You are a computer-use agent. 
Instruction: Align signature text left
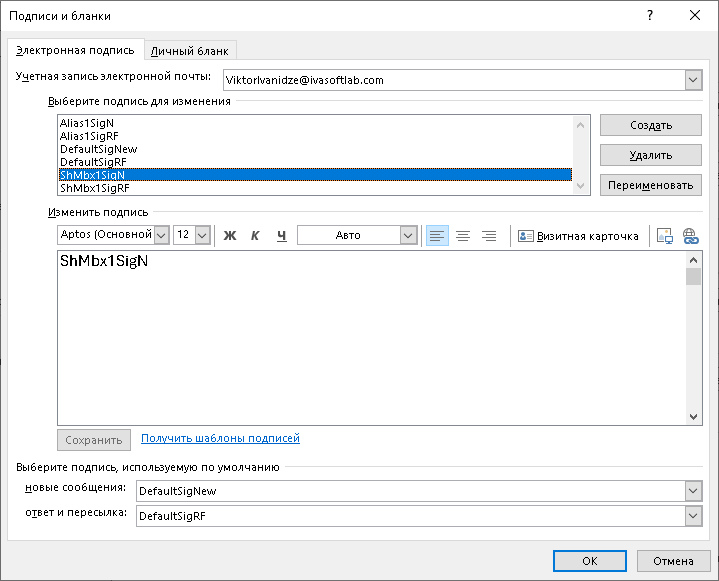(437, 236)
